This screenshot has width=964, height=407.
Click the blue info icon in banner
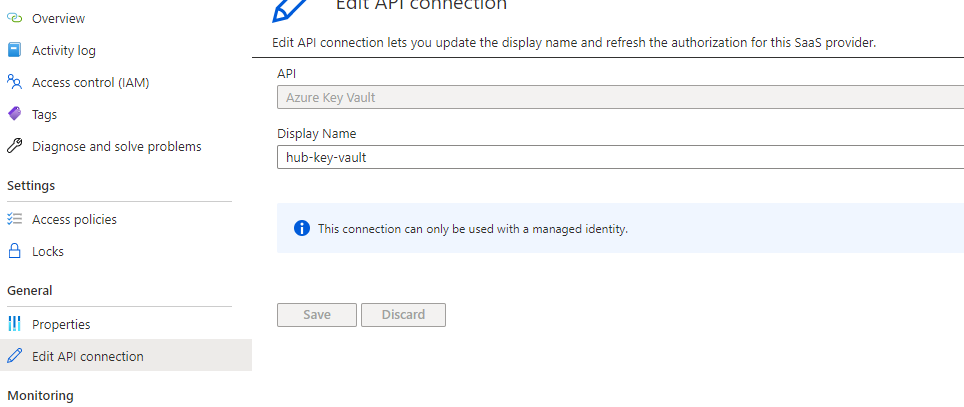coord(302,229)
